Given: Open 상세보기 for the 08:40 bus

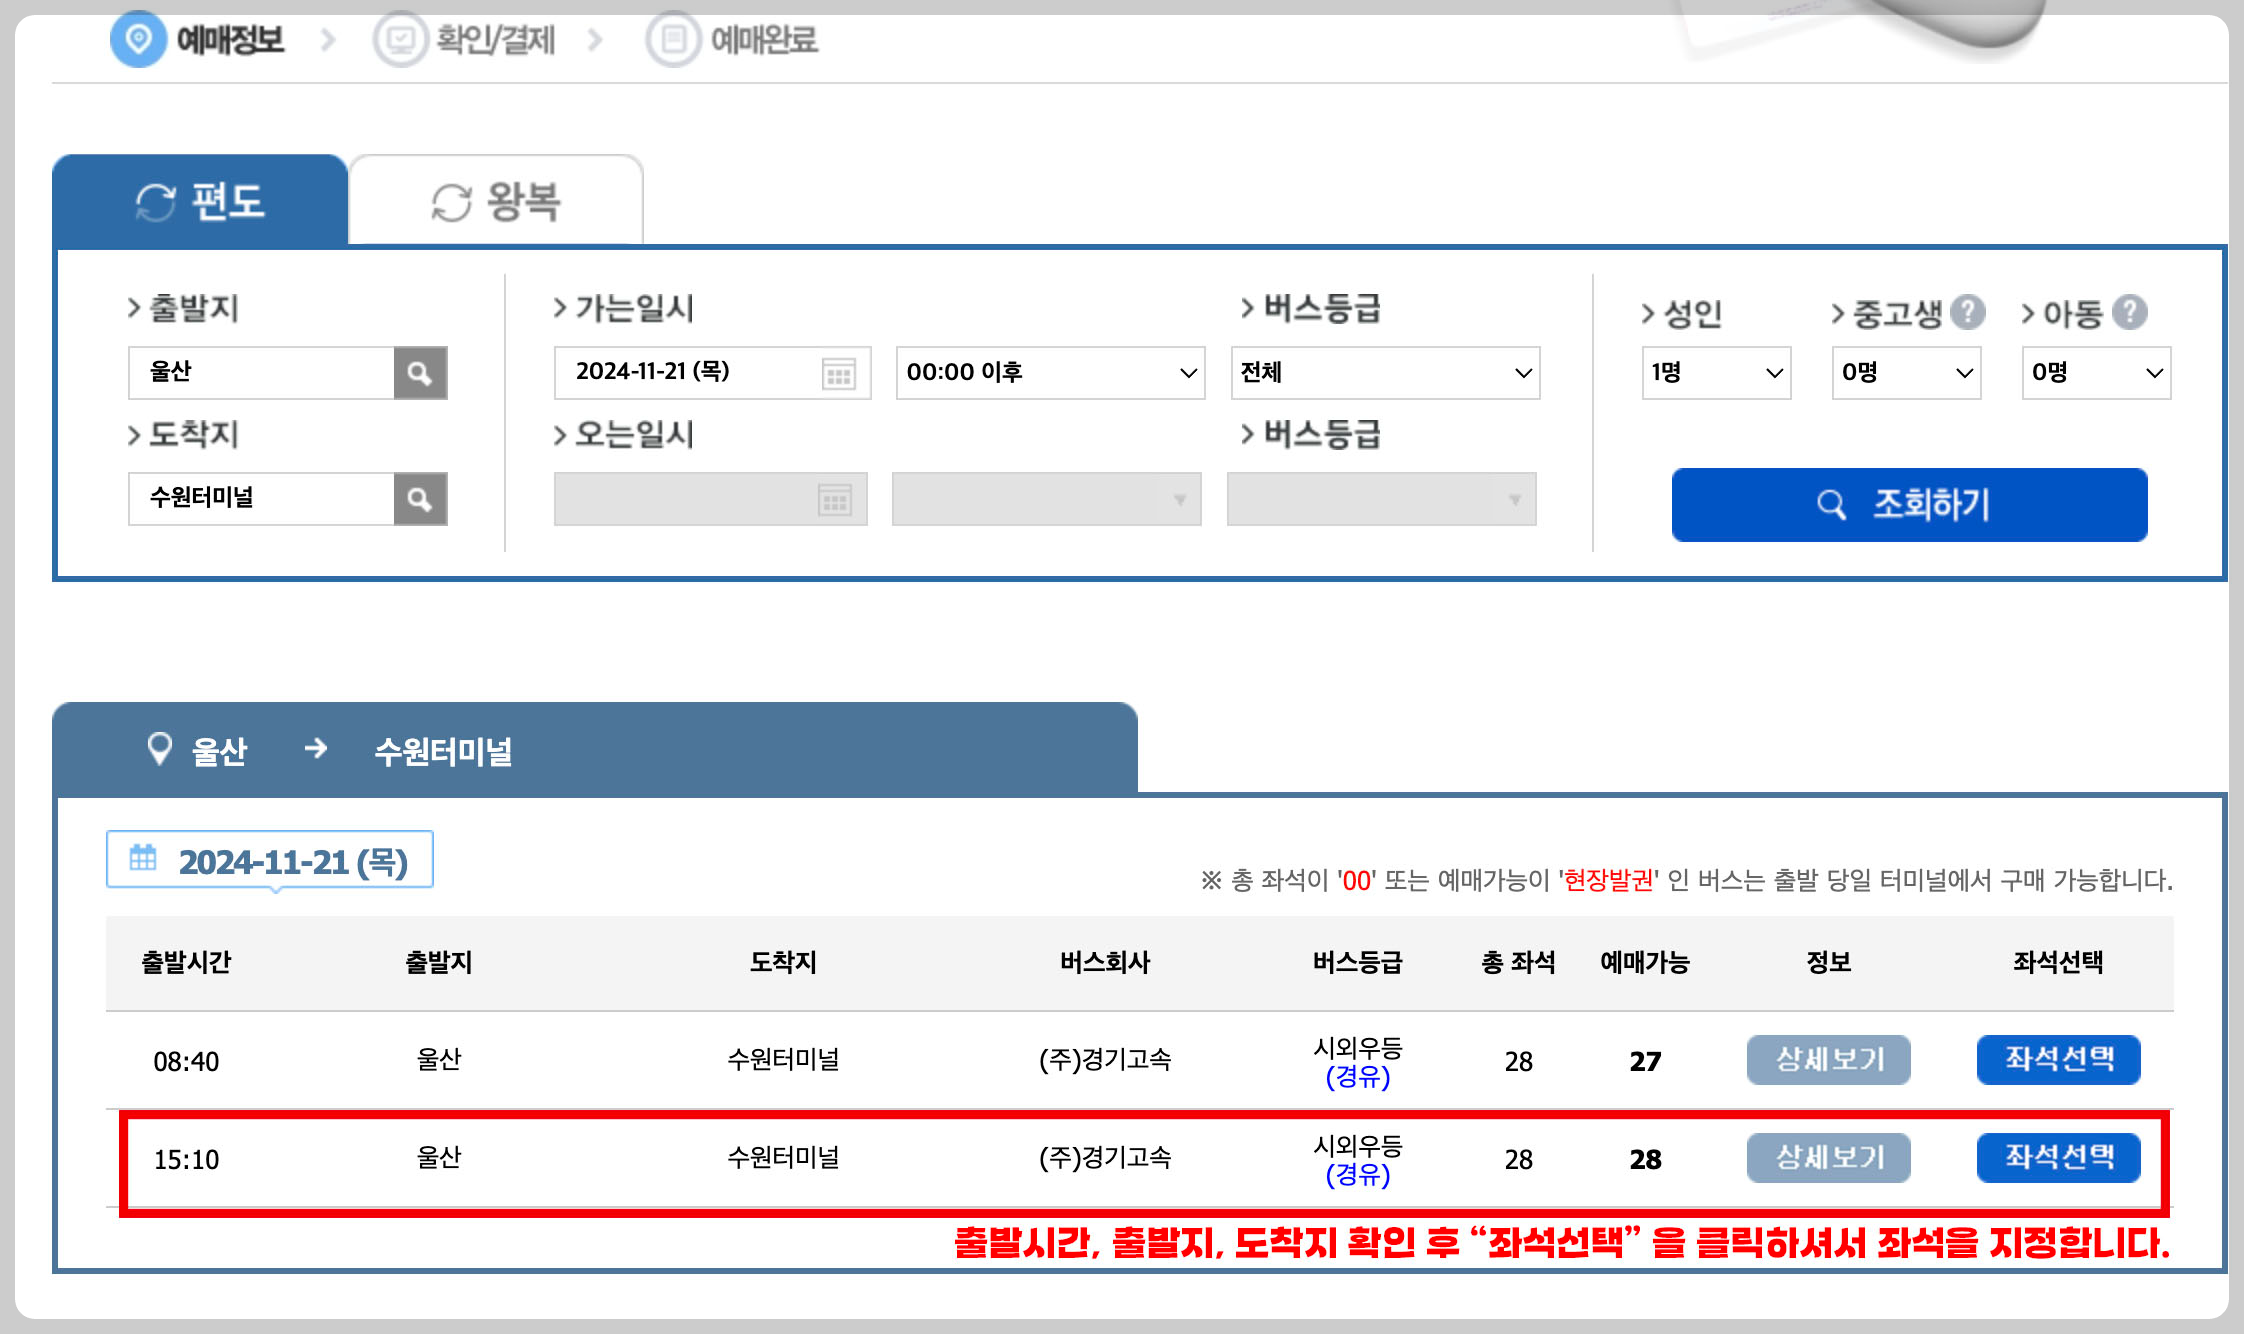Looking at the screenshot, I should click(x=1827, y=1060).
